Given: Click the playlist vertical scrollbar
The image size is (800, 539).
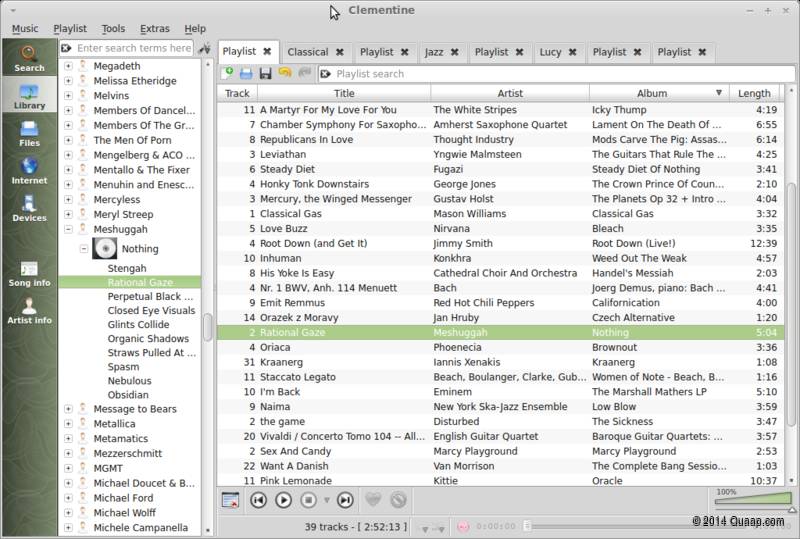Looking at the screenshot, I should click(791, 305).
